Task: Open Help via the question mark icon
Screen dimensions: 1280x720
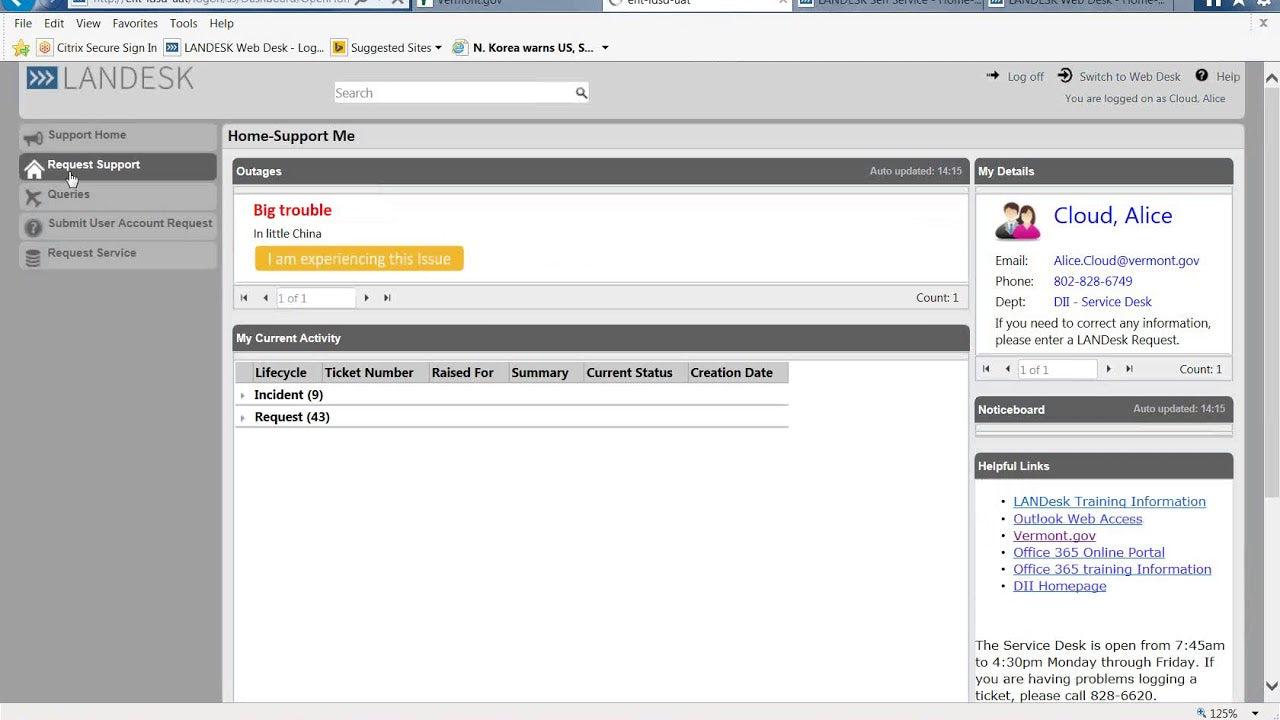Action: 1201,76
